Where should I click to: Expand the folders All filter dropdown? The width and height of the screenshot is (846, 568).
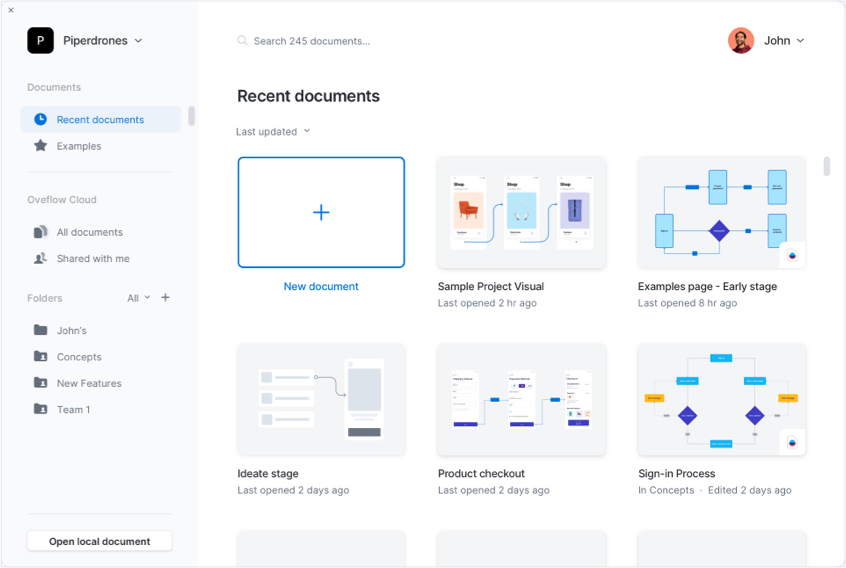(x=139, y=298)
